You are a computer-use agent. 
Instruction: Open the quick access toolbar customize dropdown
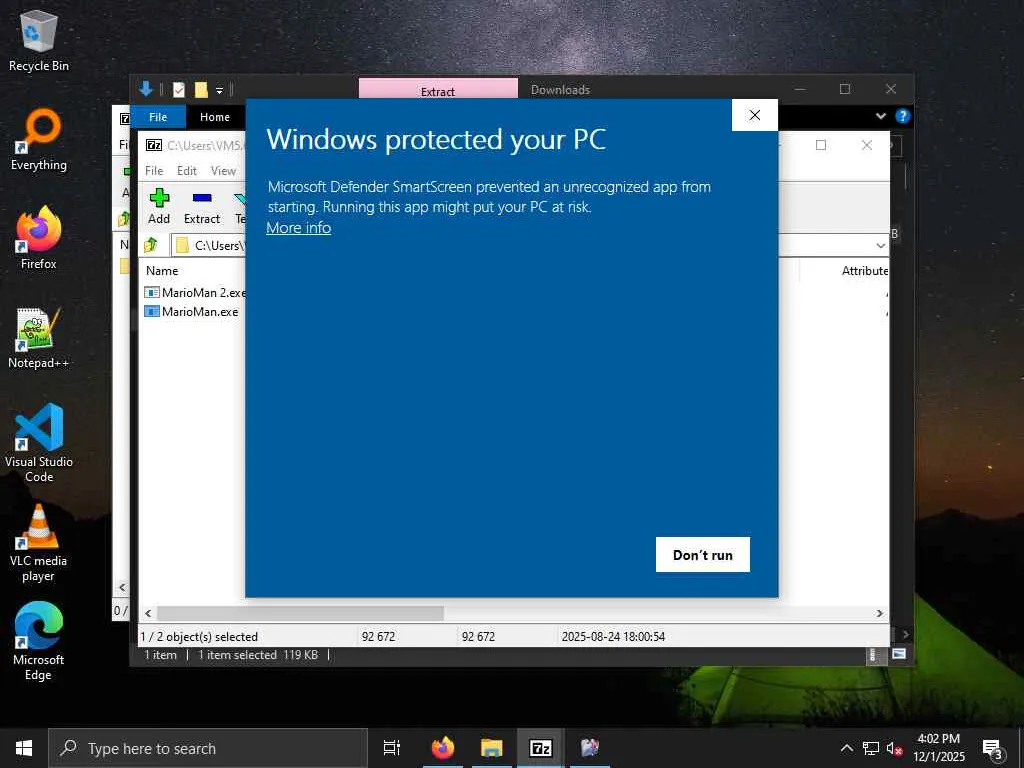pos(219,90)
